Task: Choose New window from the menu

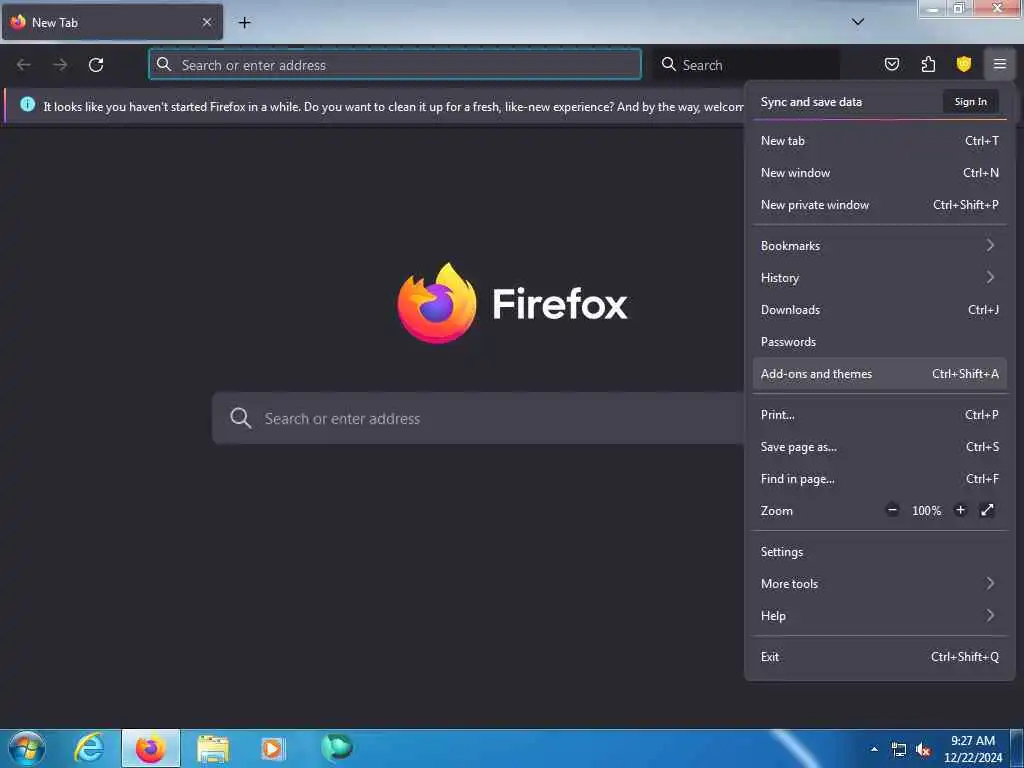Action: 879,172
